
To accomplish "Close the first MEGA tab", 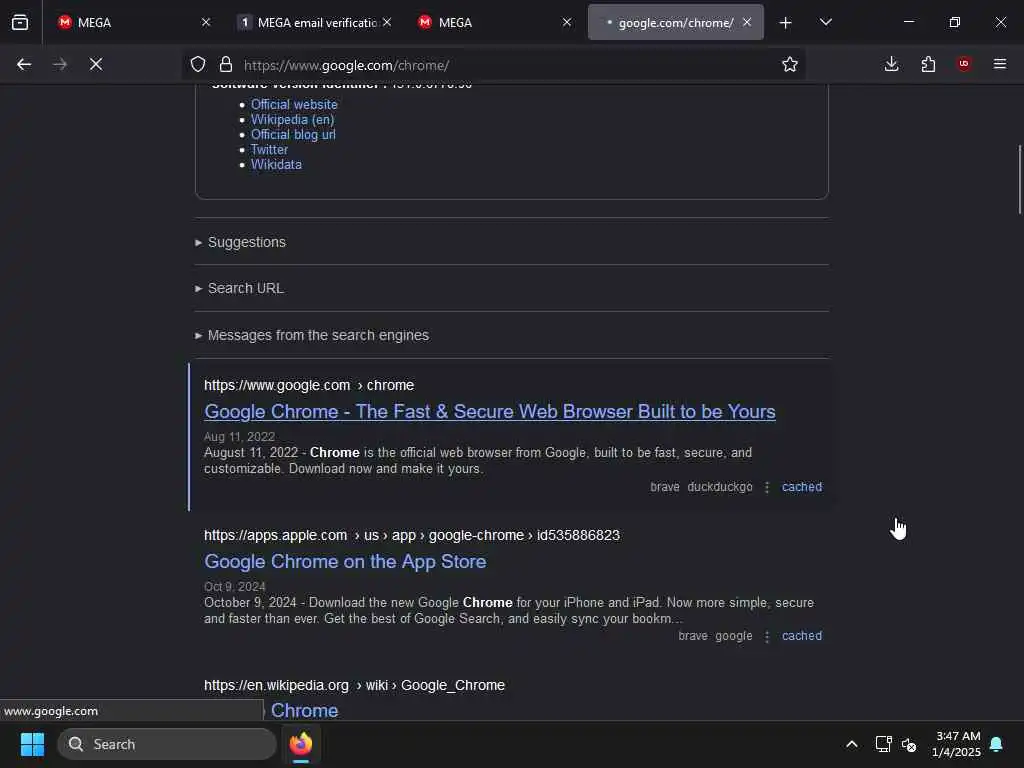I will 206,22.
